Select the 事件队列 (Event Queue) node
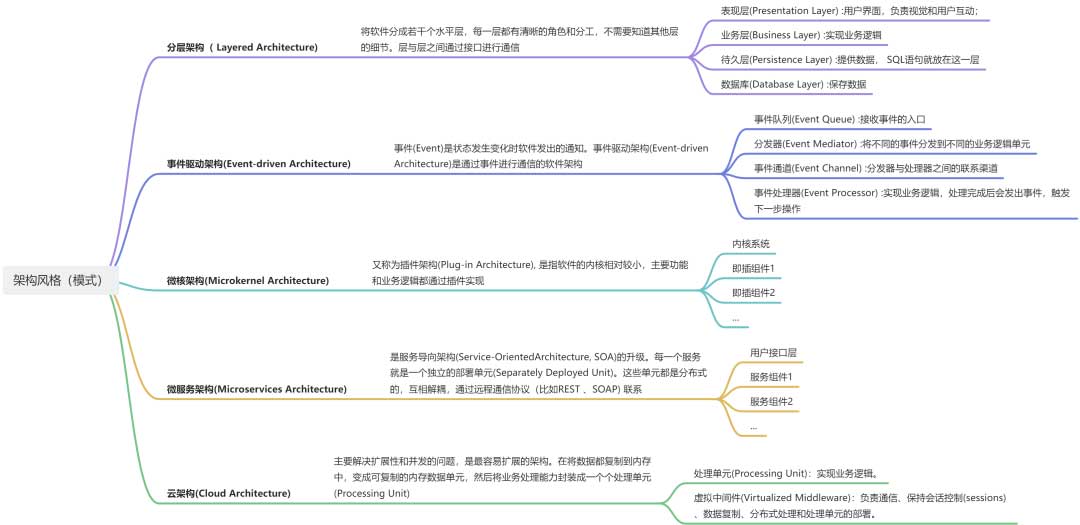Image resolution: width=1080 pixels, height=525 pixels. 839,119
